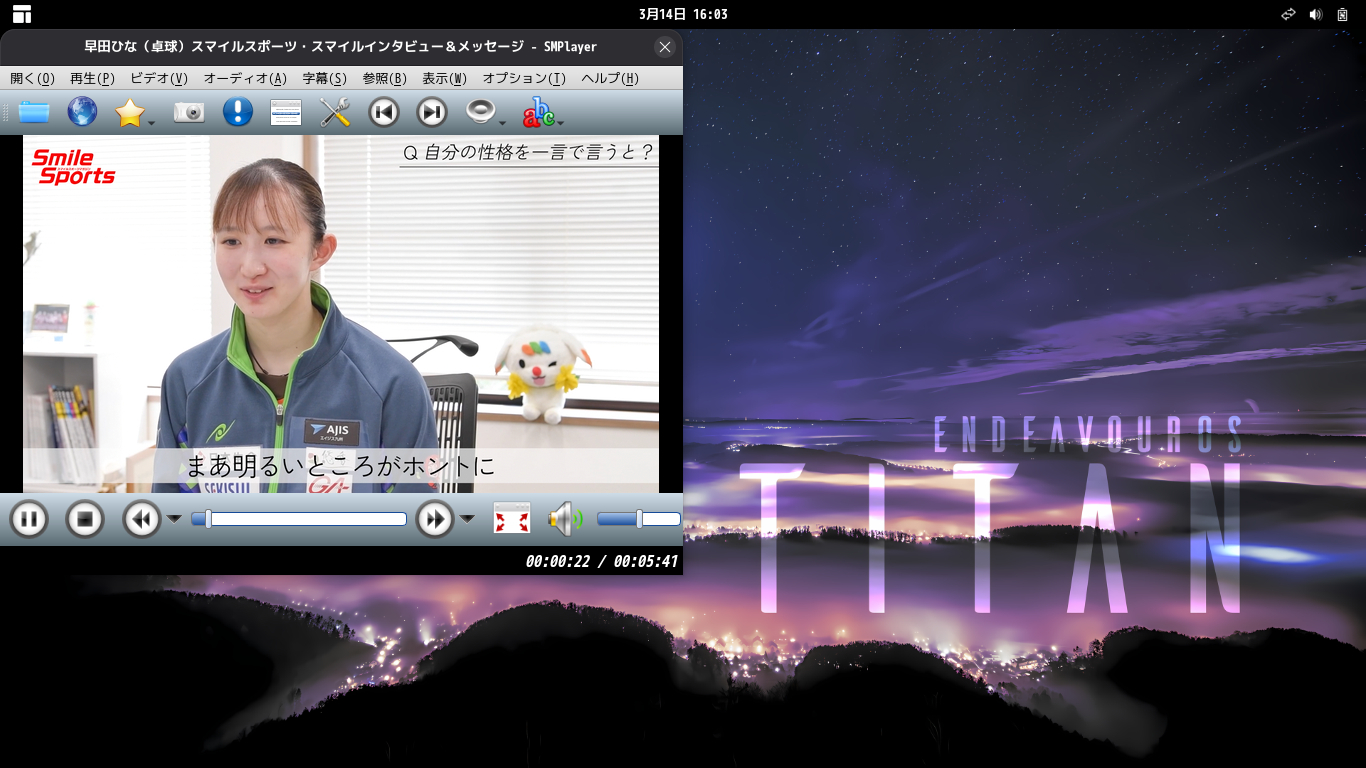The image size is (1366, 768).
Task: Expand the favorites star dropdown arrow
Action: coord(152,124)
